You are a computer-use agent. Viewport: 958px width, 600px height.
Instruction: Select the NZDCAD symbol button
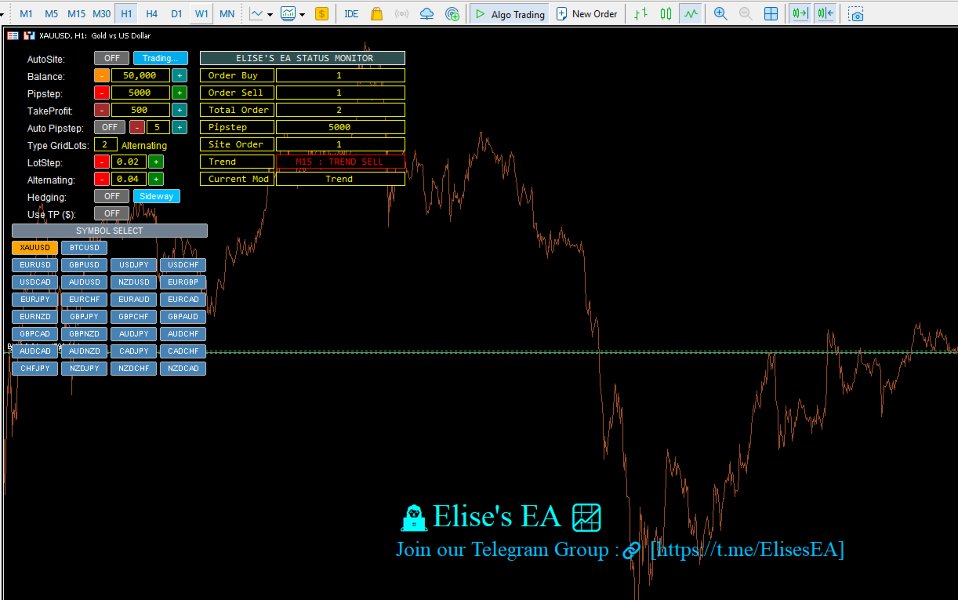coord(183,368)
